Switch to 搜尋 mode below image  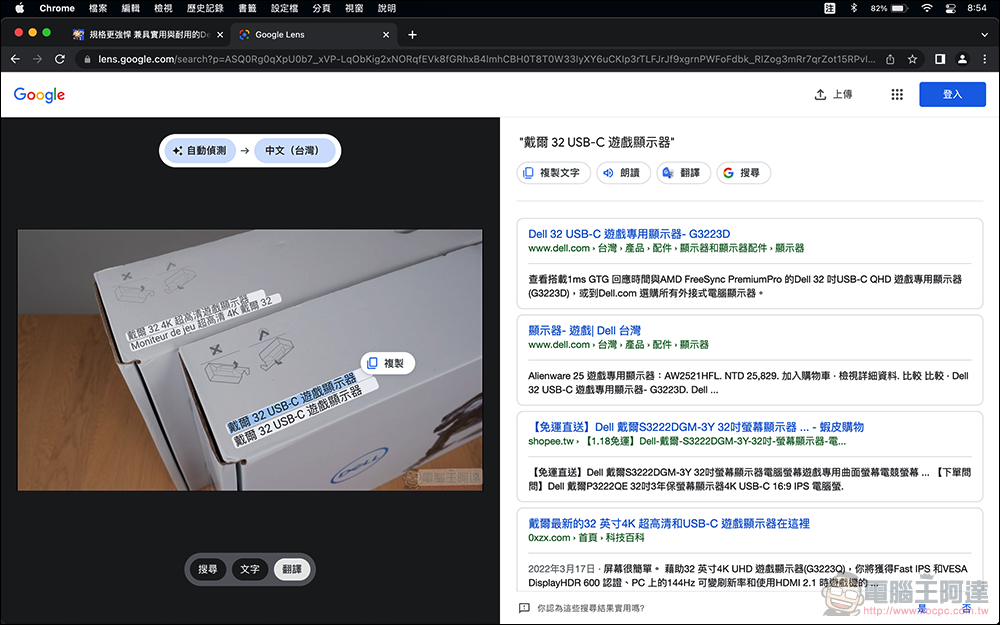pyautogui.click(x=208, y=570)
